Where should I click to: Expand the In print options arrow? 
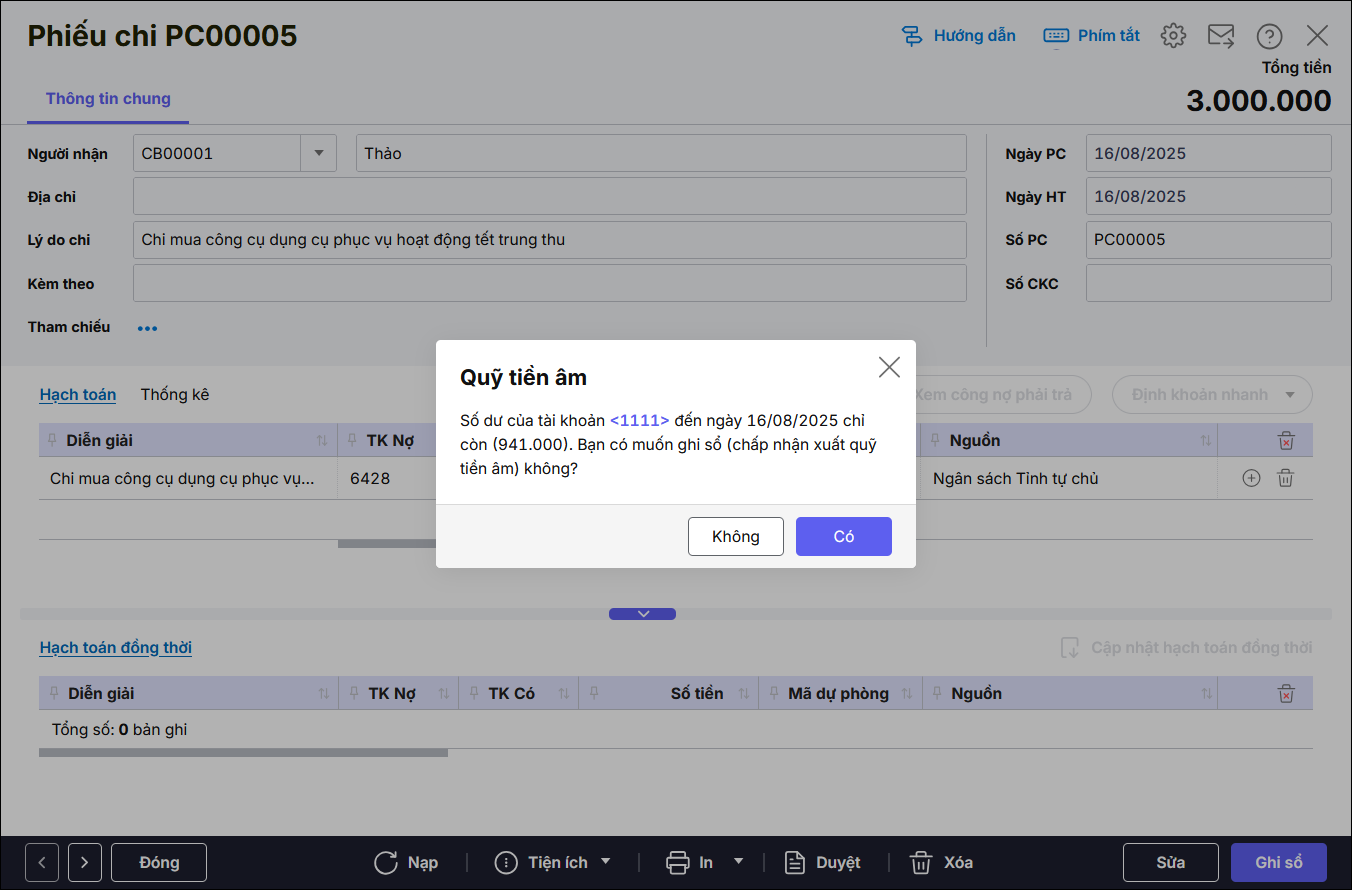point(739,862)
